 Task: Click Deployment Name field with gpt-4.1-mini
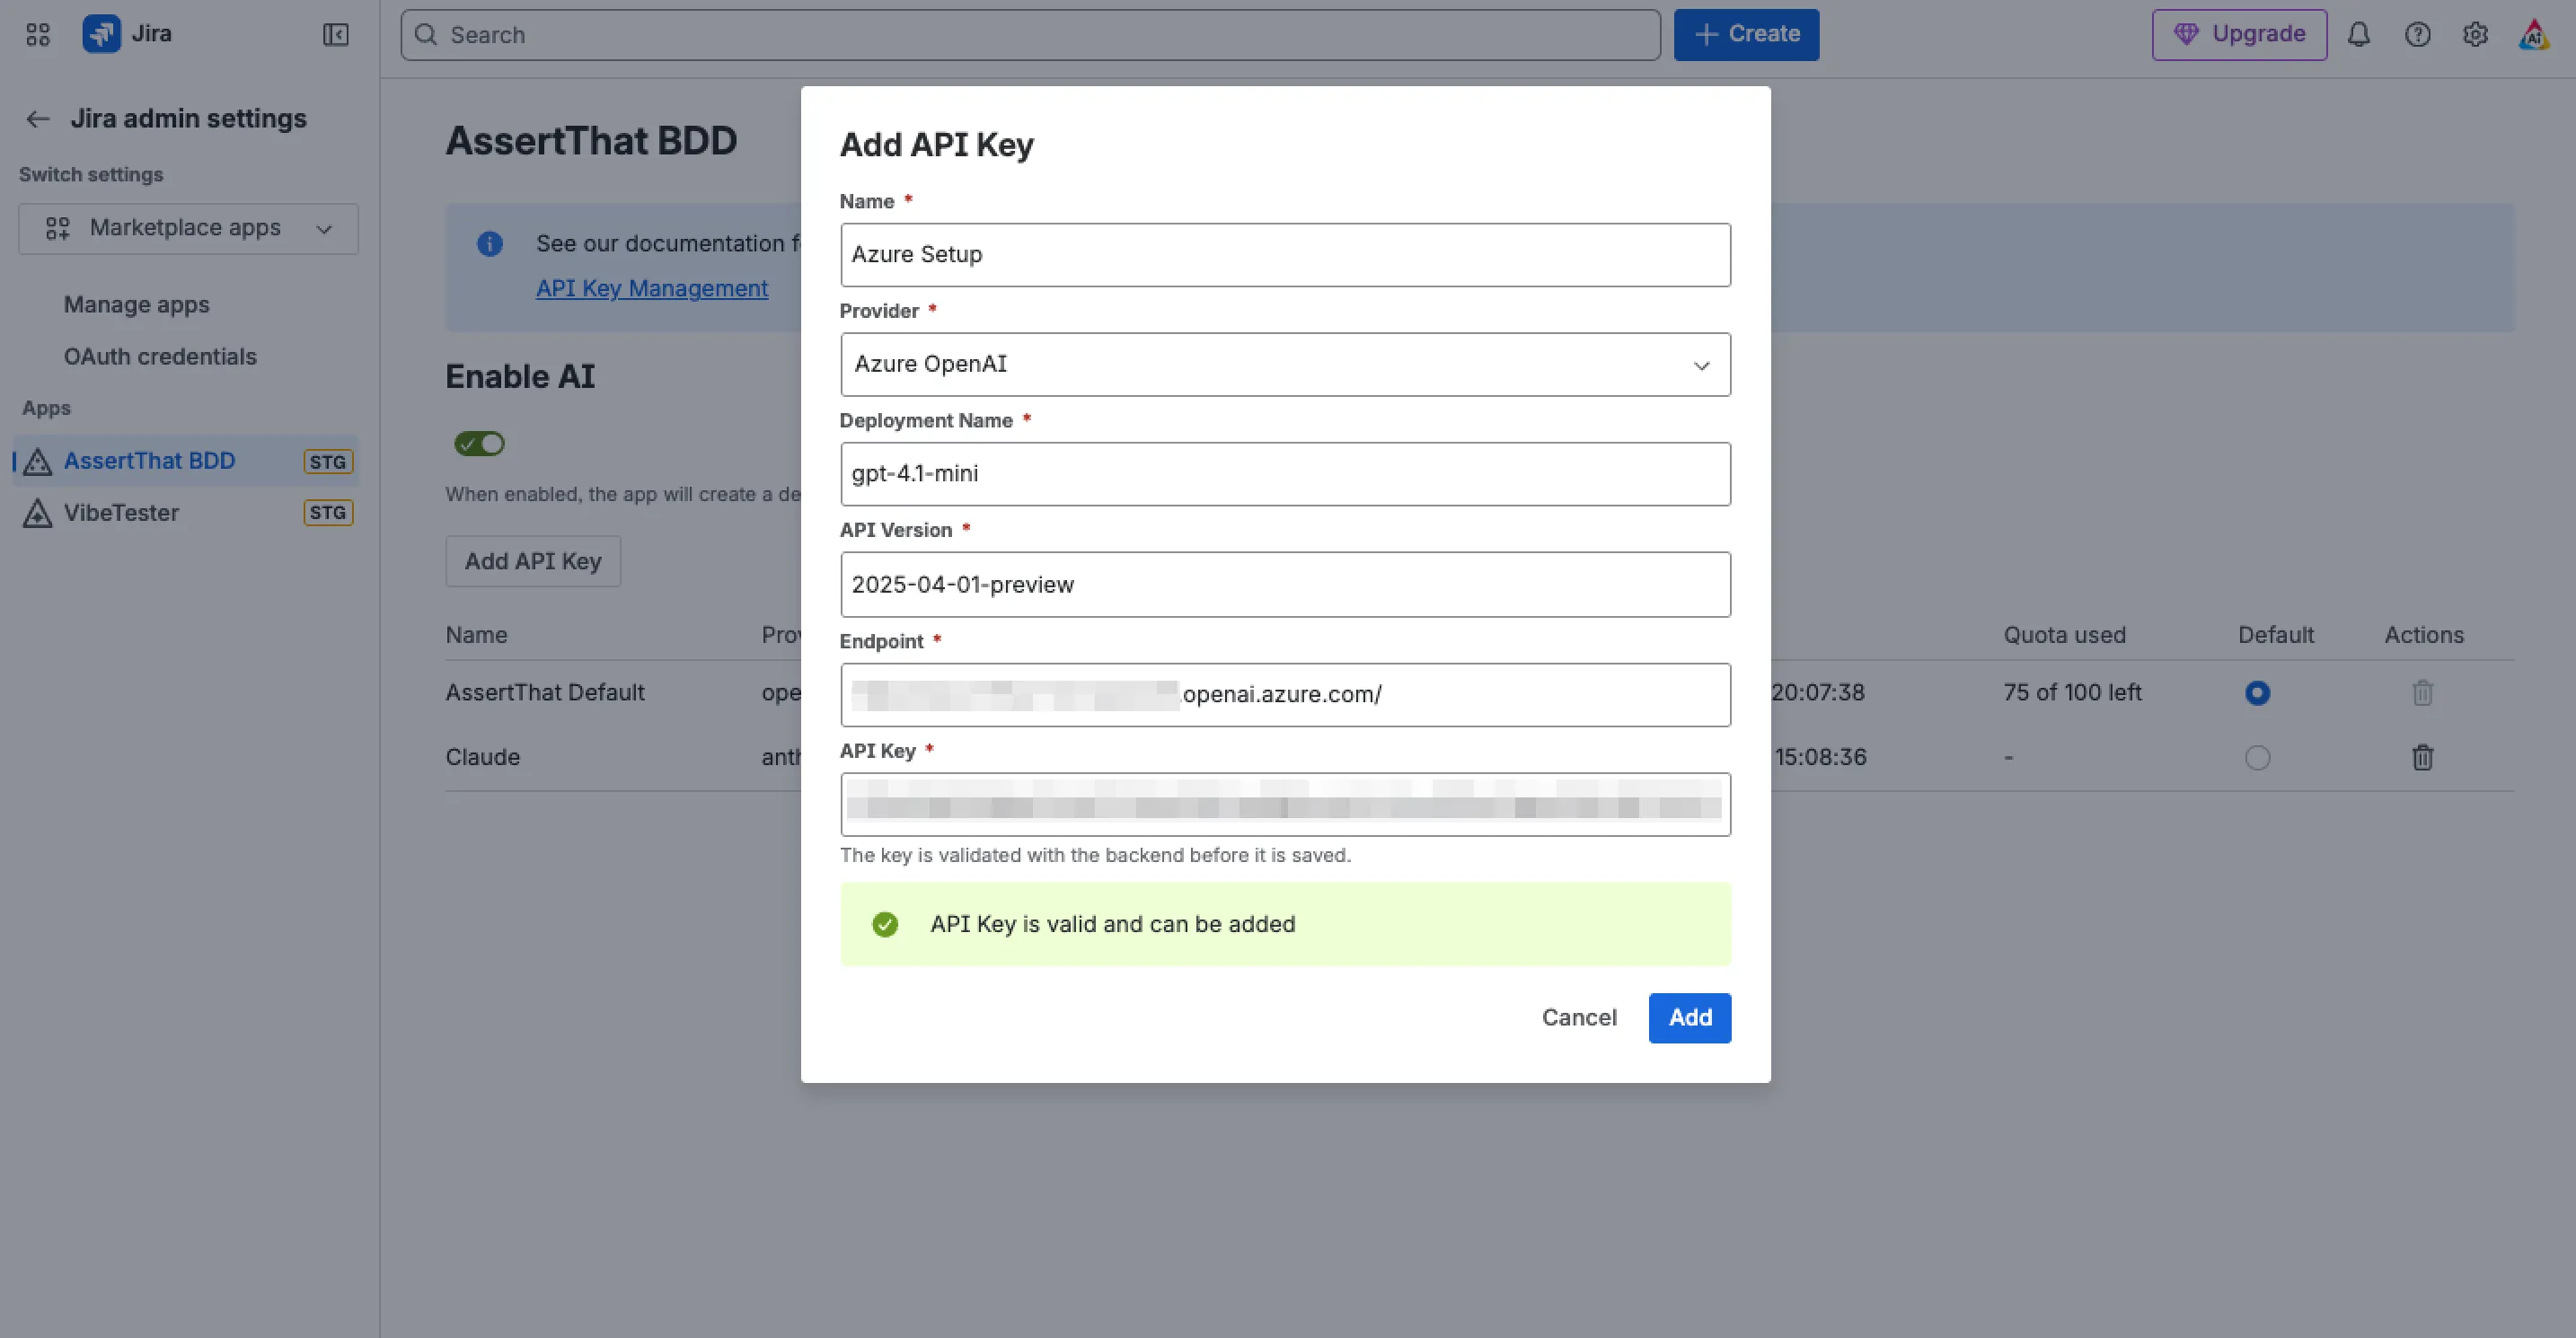pos(1285,474)
